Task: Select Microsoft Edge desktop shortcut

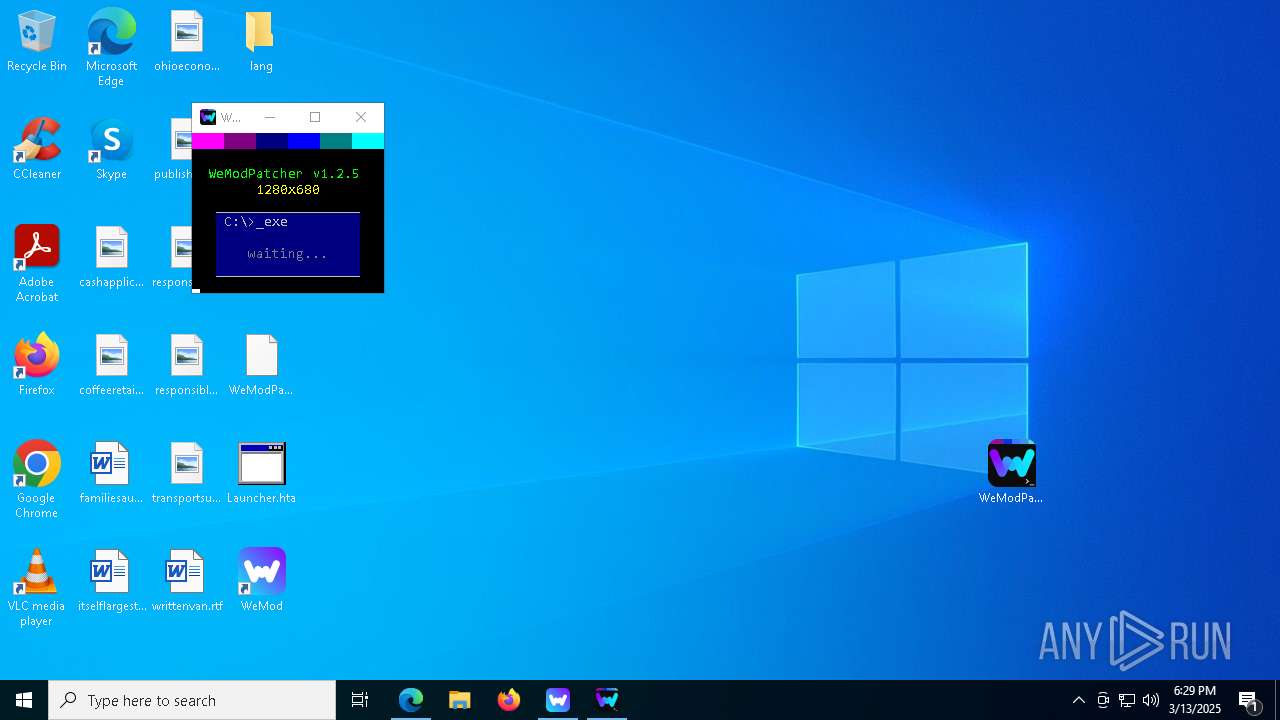Action: point(111,48)
